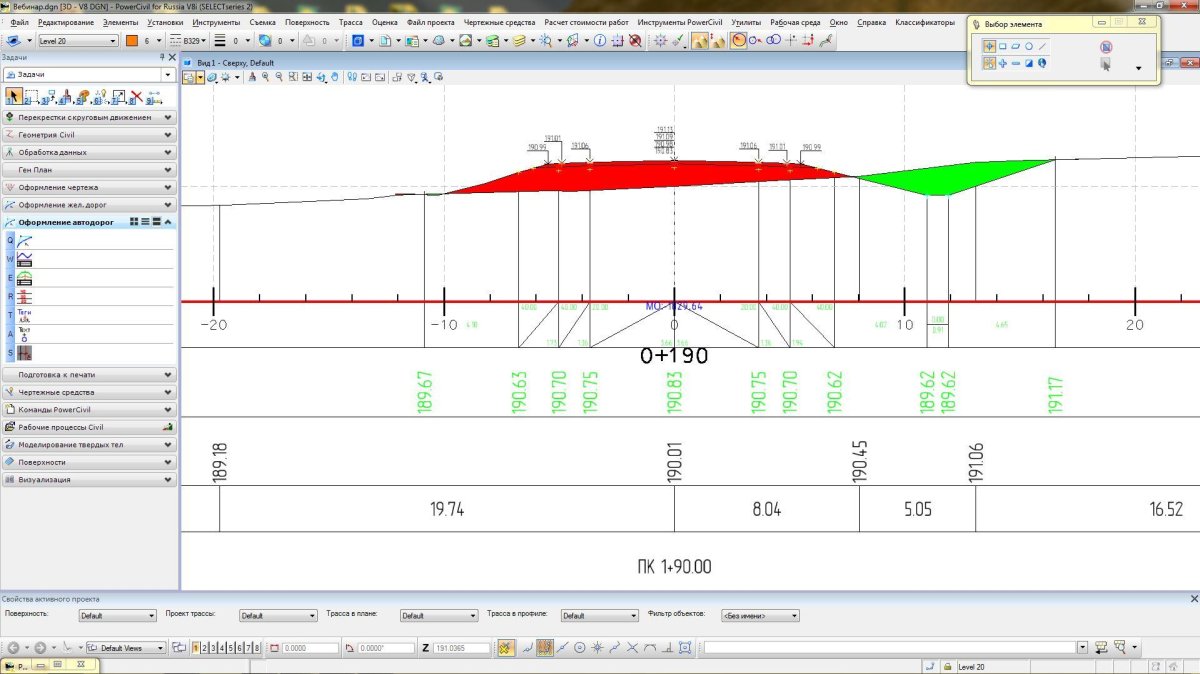Viewport: 1200px width, 674px height.
Task: Click the zoom in magnifier icon
Action: point(265,77)
